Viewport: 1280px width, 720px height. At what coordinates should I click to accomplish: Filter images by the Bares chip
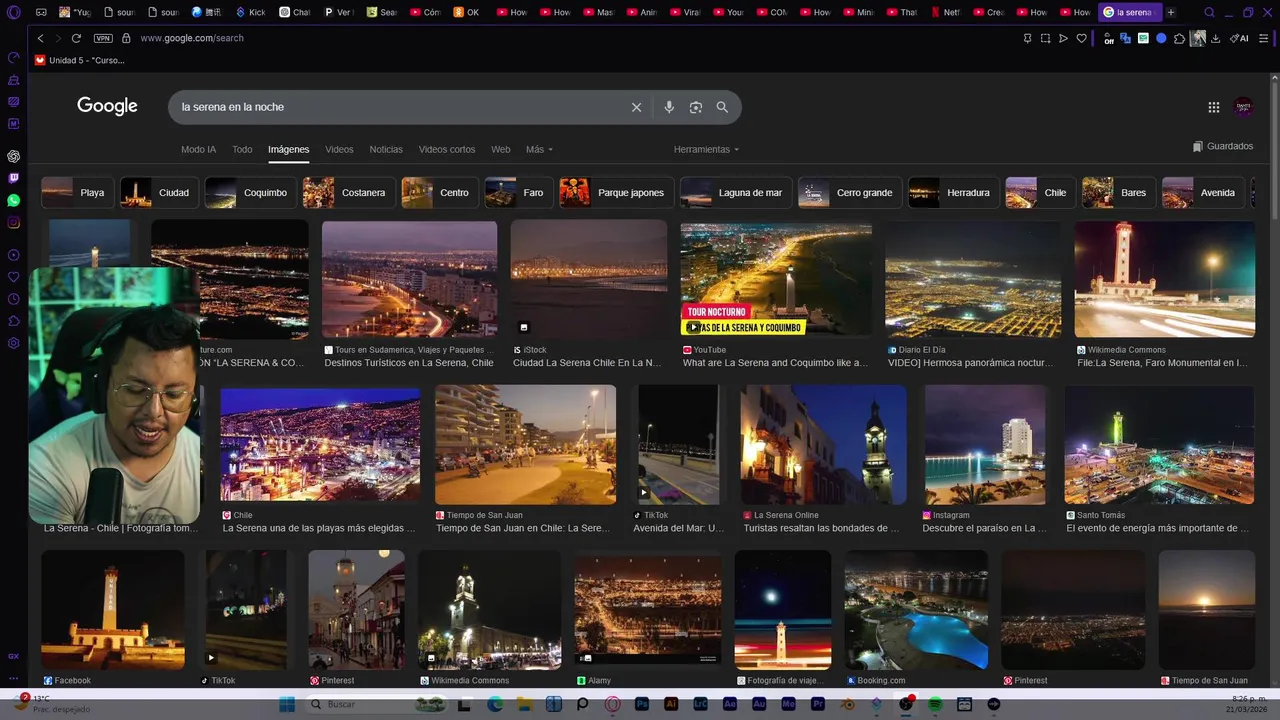point(1119,192)
